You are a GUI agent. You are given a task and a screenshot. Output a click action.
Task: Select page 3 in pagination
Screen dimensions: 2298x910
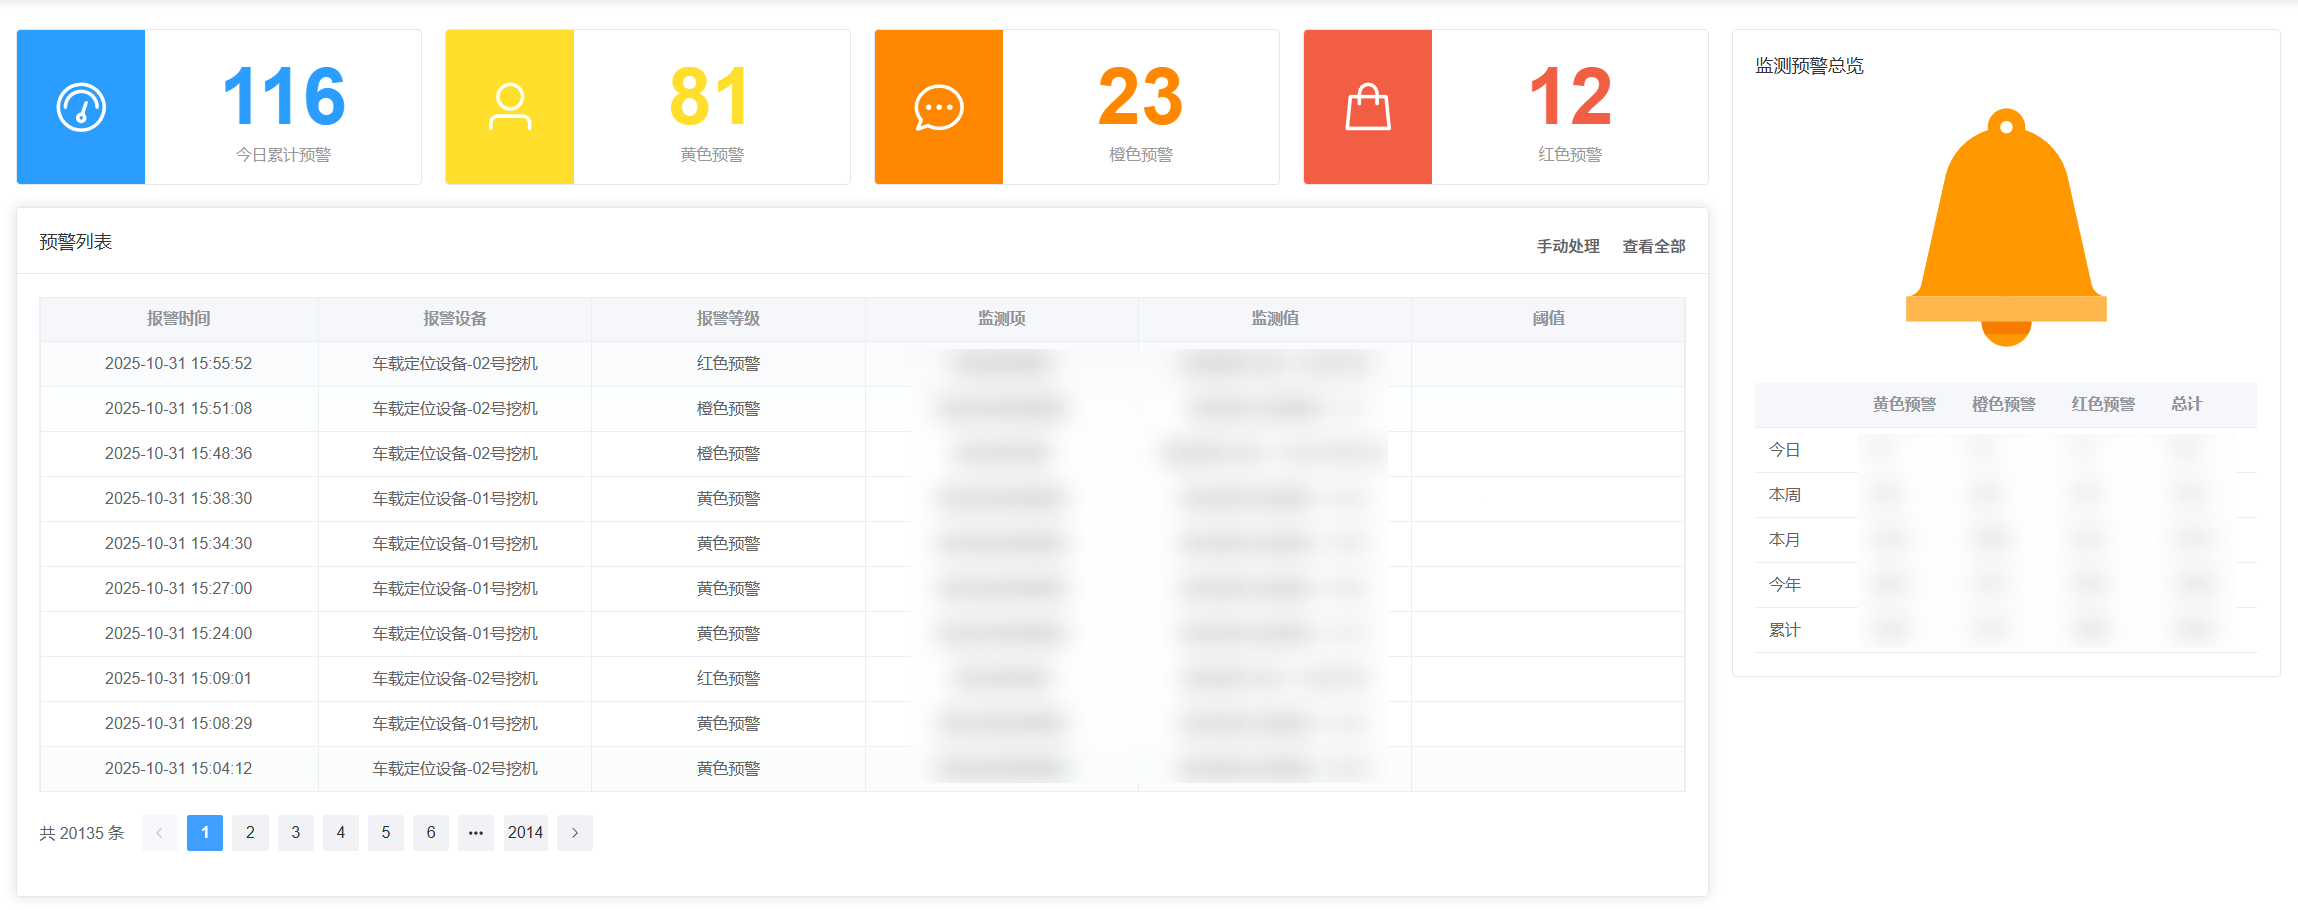point(296,833)
